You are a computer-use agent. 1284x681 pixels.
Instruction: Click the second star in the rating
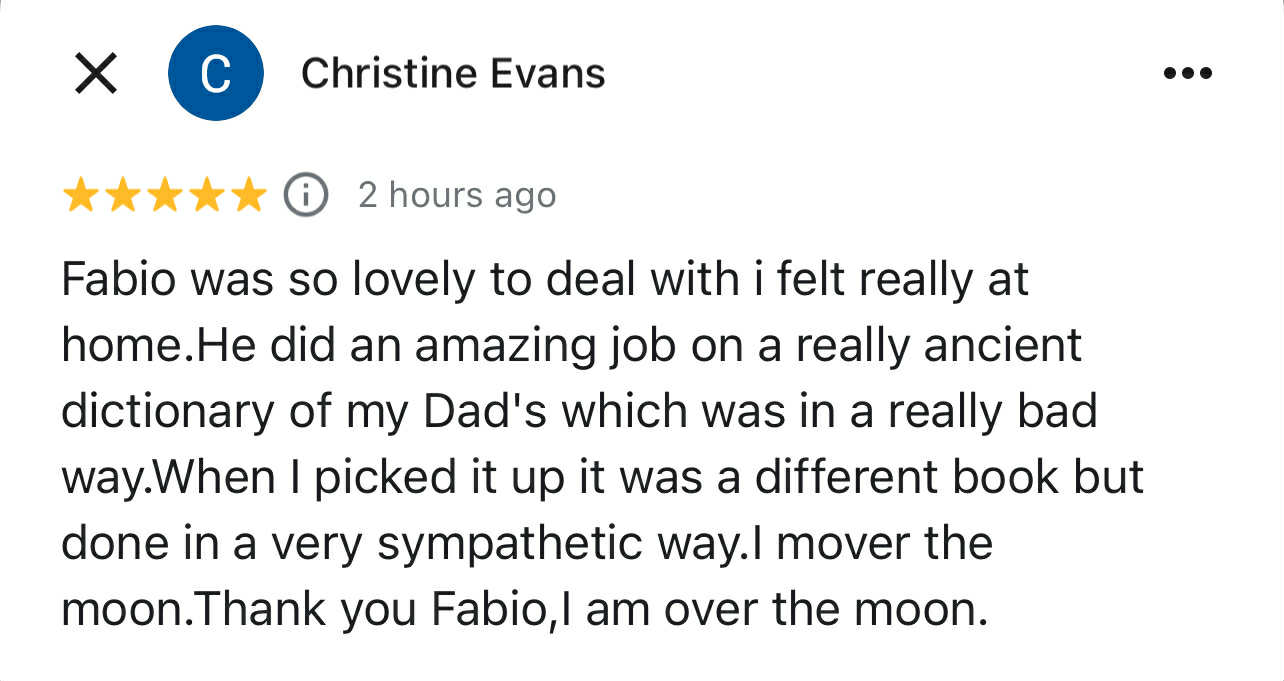(123, 195)
